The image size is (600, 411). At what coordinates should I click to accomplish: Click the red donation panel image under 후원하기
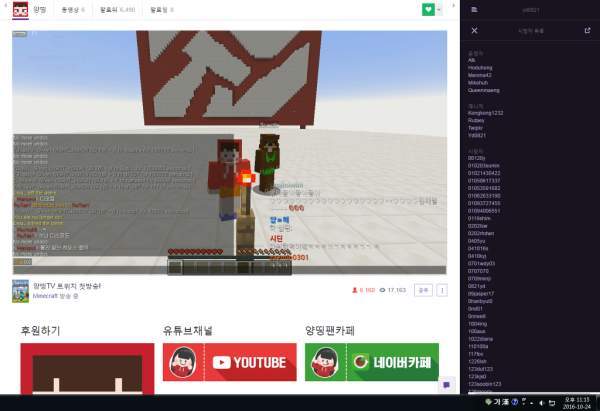87,369
